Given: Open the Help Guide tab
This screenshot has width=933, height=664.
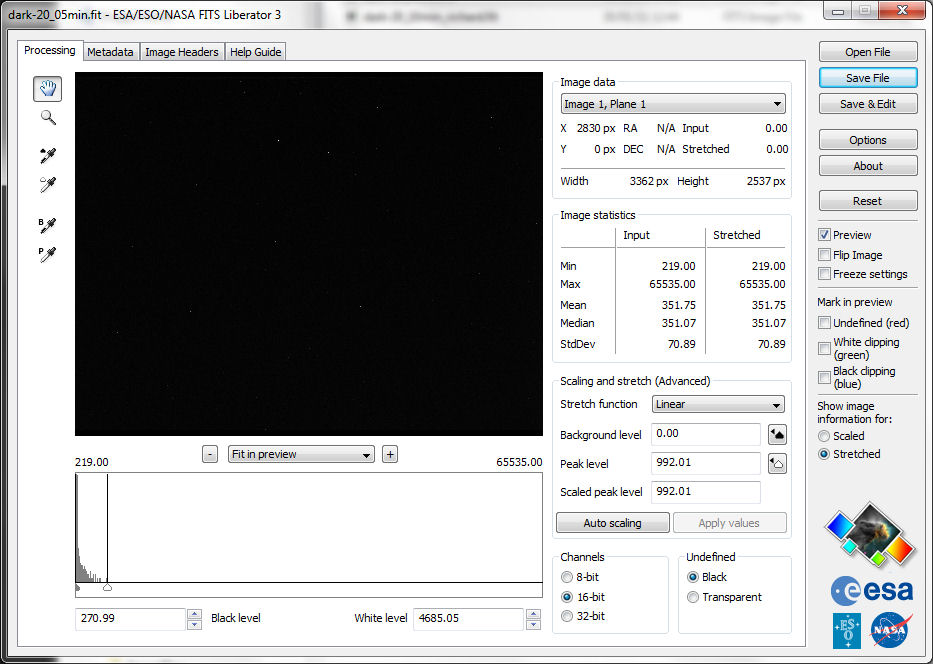Looking at the screenshot, I should pyautogui.click(x=255, y=52).
